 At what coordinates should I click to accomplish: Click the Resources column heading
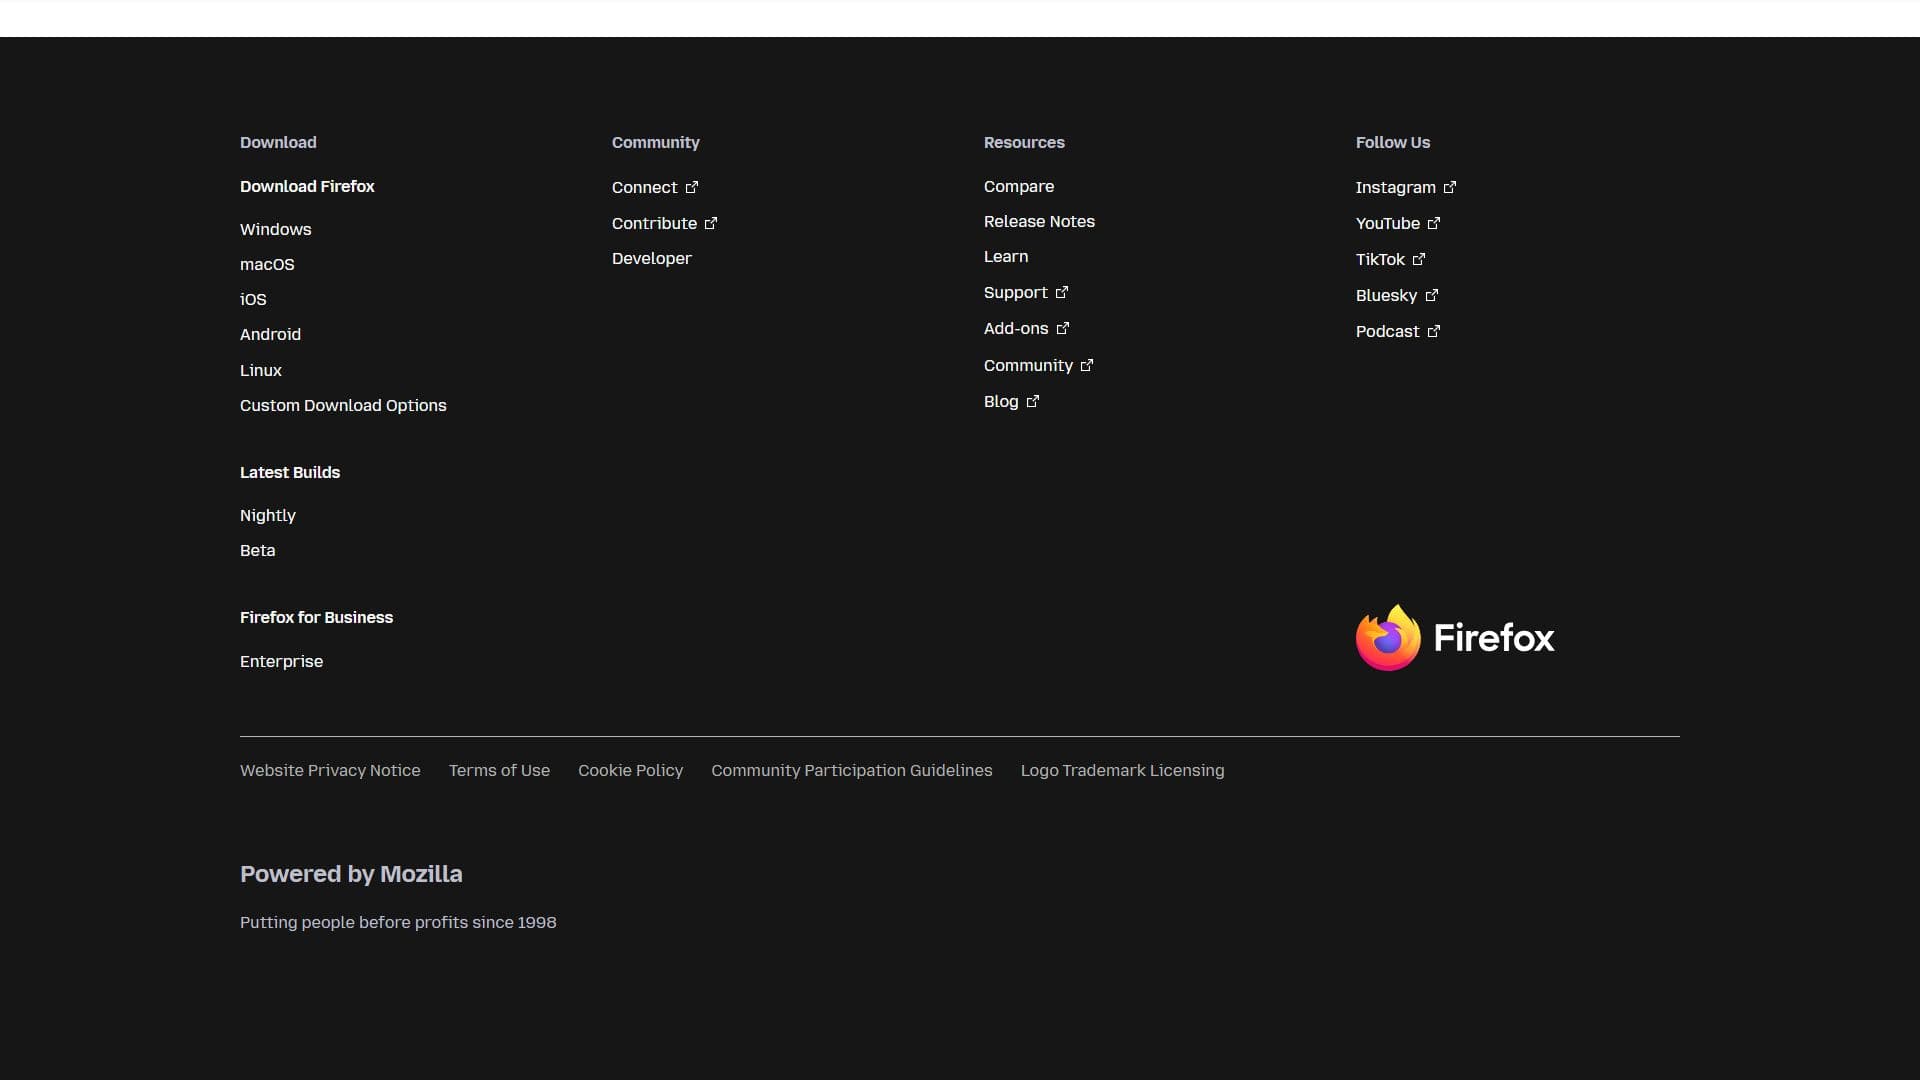pyautogui.click(x=1024, y=142)
